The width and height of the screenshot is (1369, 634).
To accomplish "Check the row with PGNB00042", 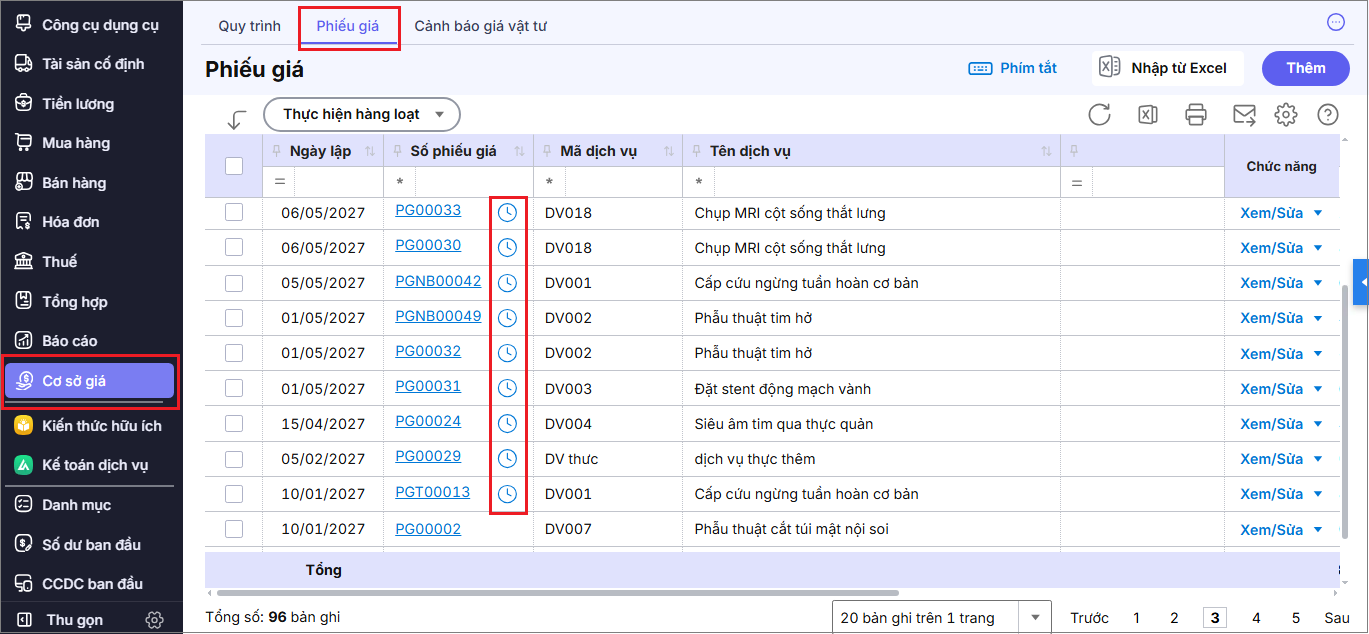I will pos(234,283).
